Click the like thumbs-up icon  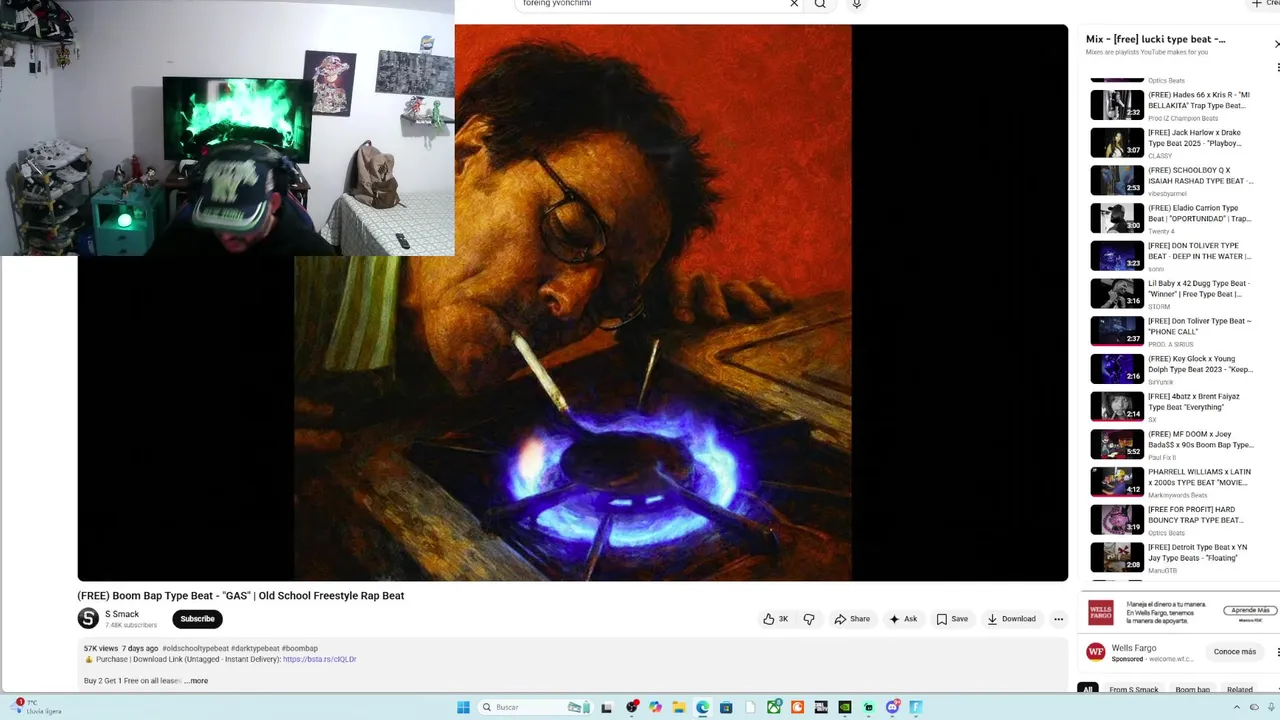pyautogui.click(x=768, y=619)
